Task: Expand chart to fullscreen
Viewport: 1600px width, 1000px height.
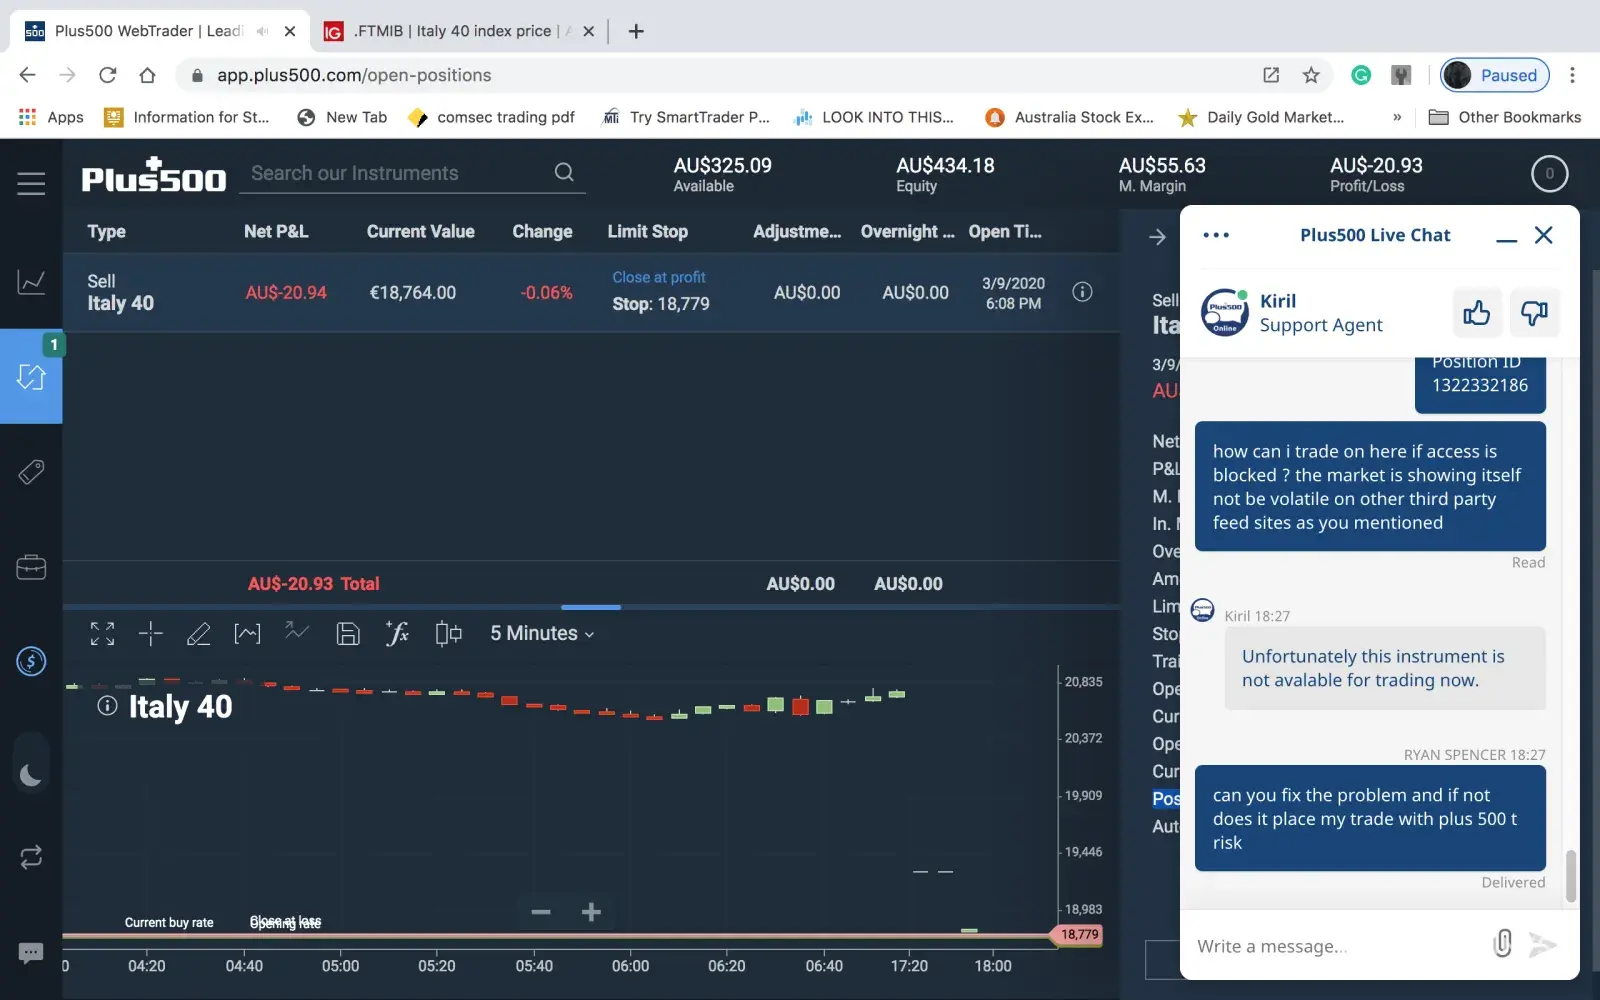Action: click(x=102, y=633)
